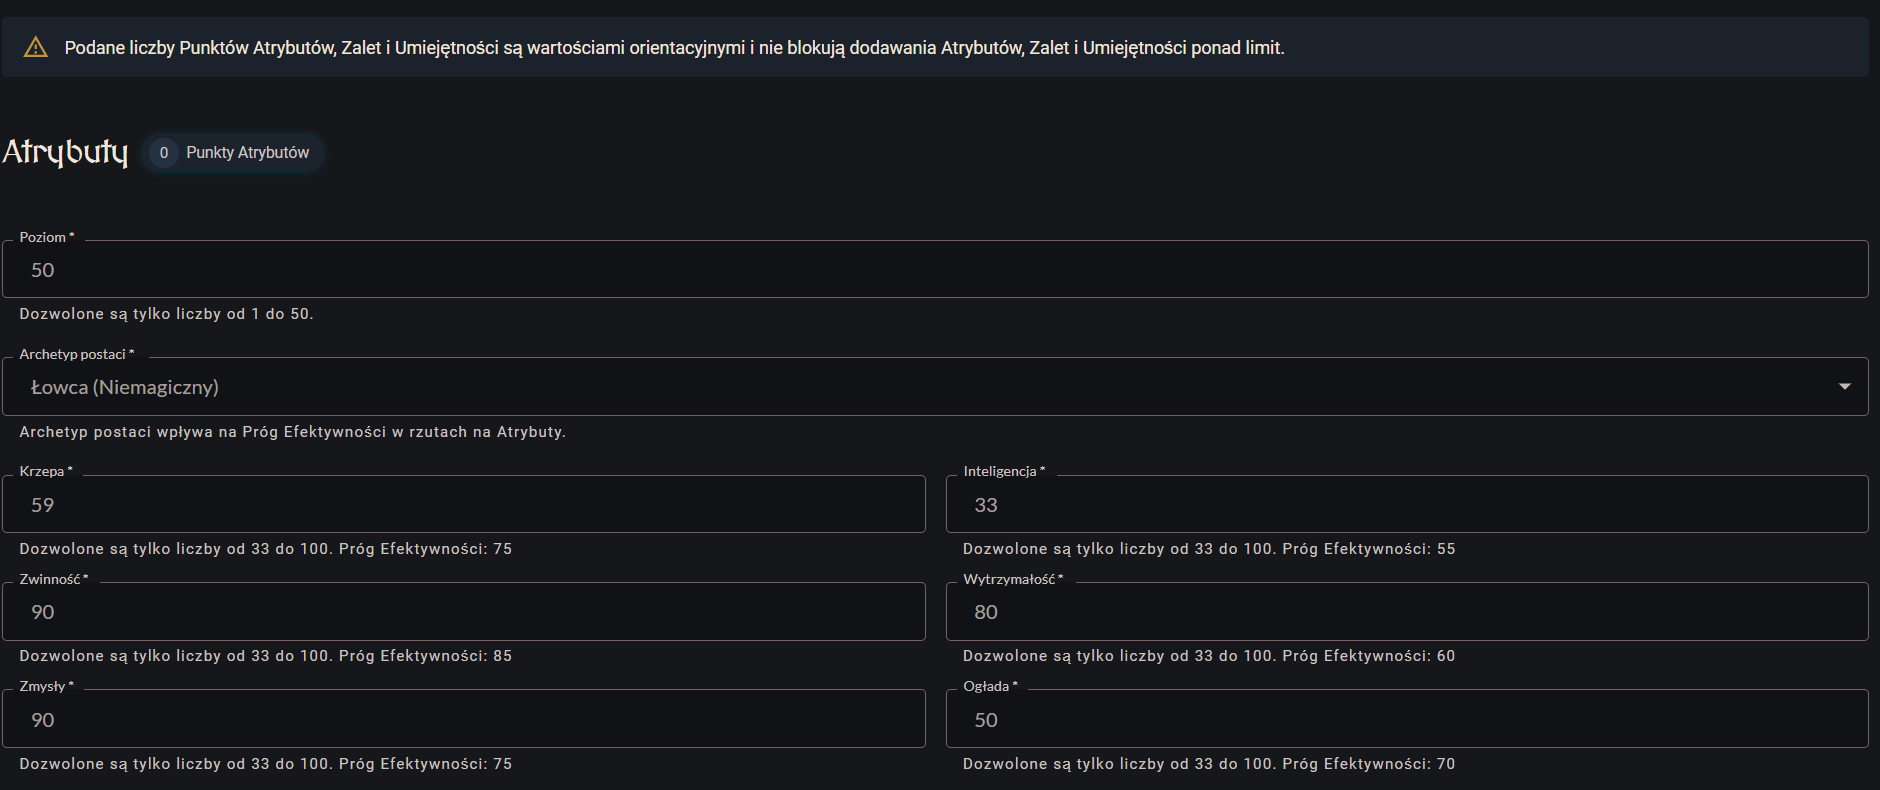Click the Poziom helper text about 1 to 50
Viewport: 1880px width, 790px height.
coord(166,314)
